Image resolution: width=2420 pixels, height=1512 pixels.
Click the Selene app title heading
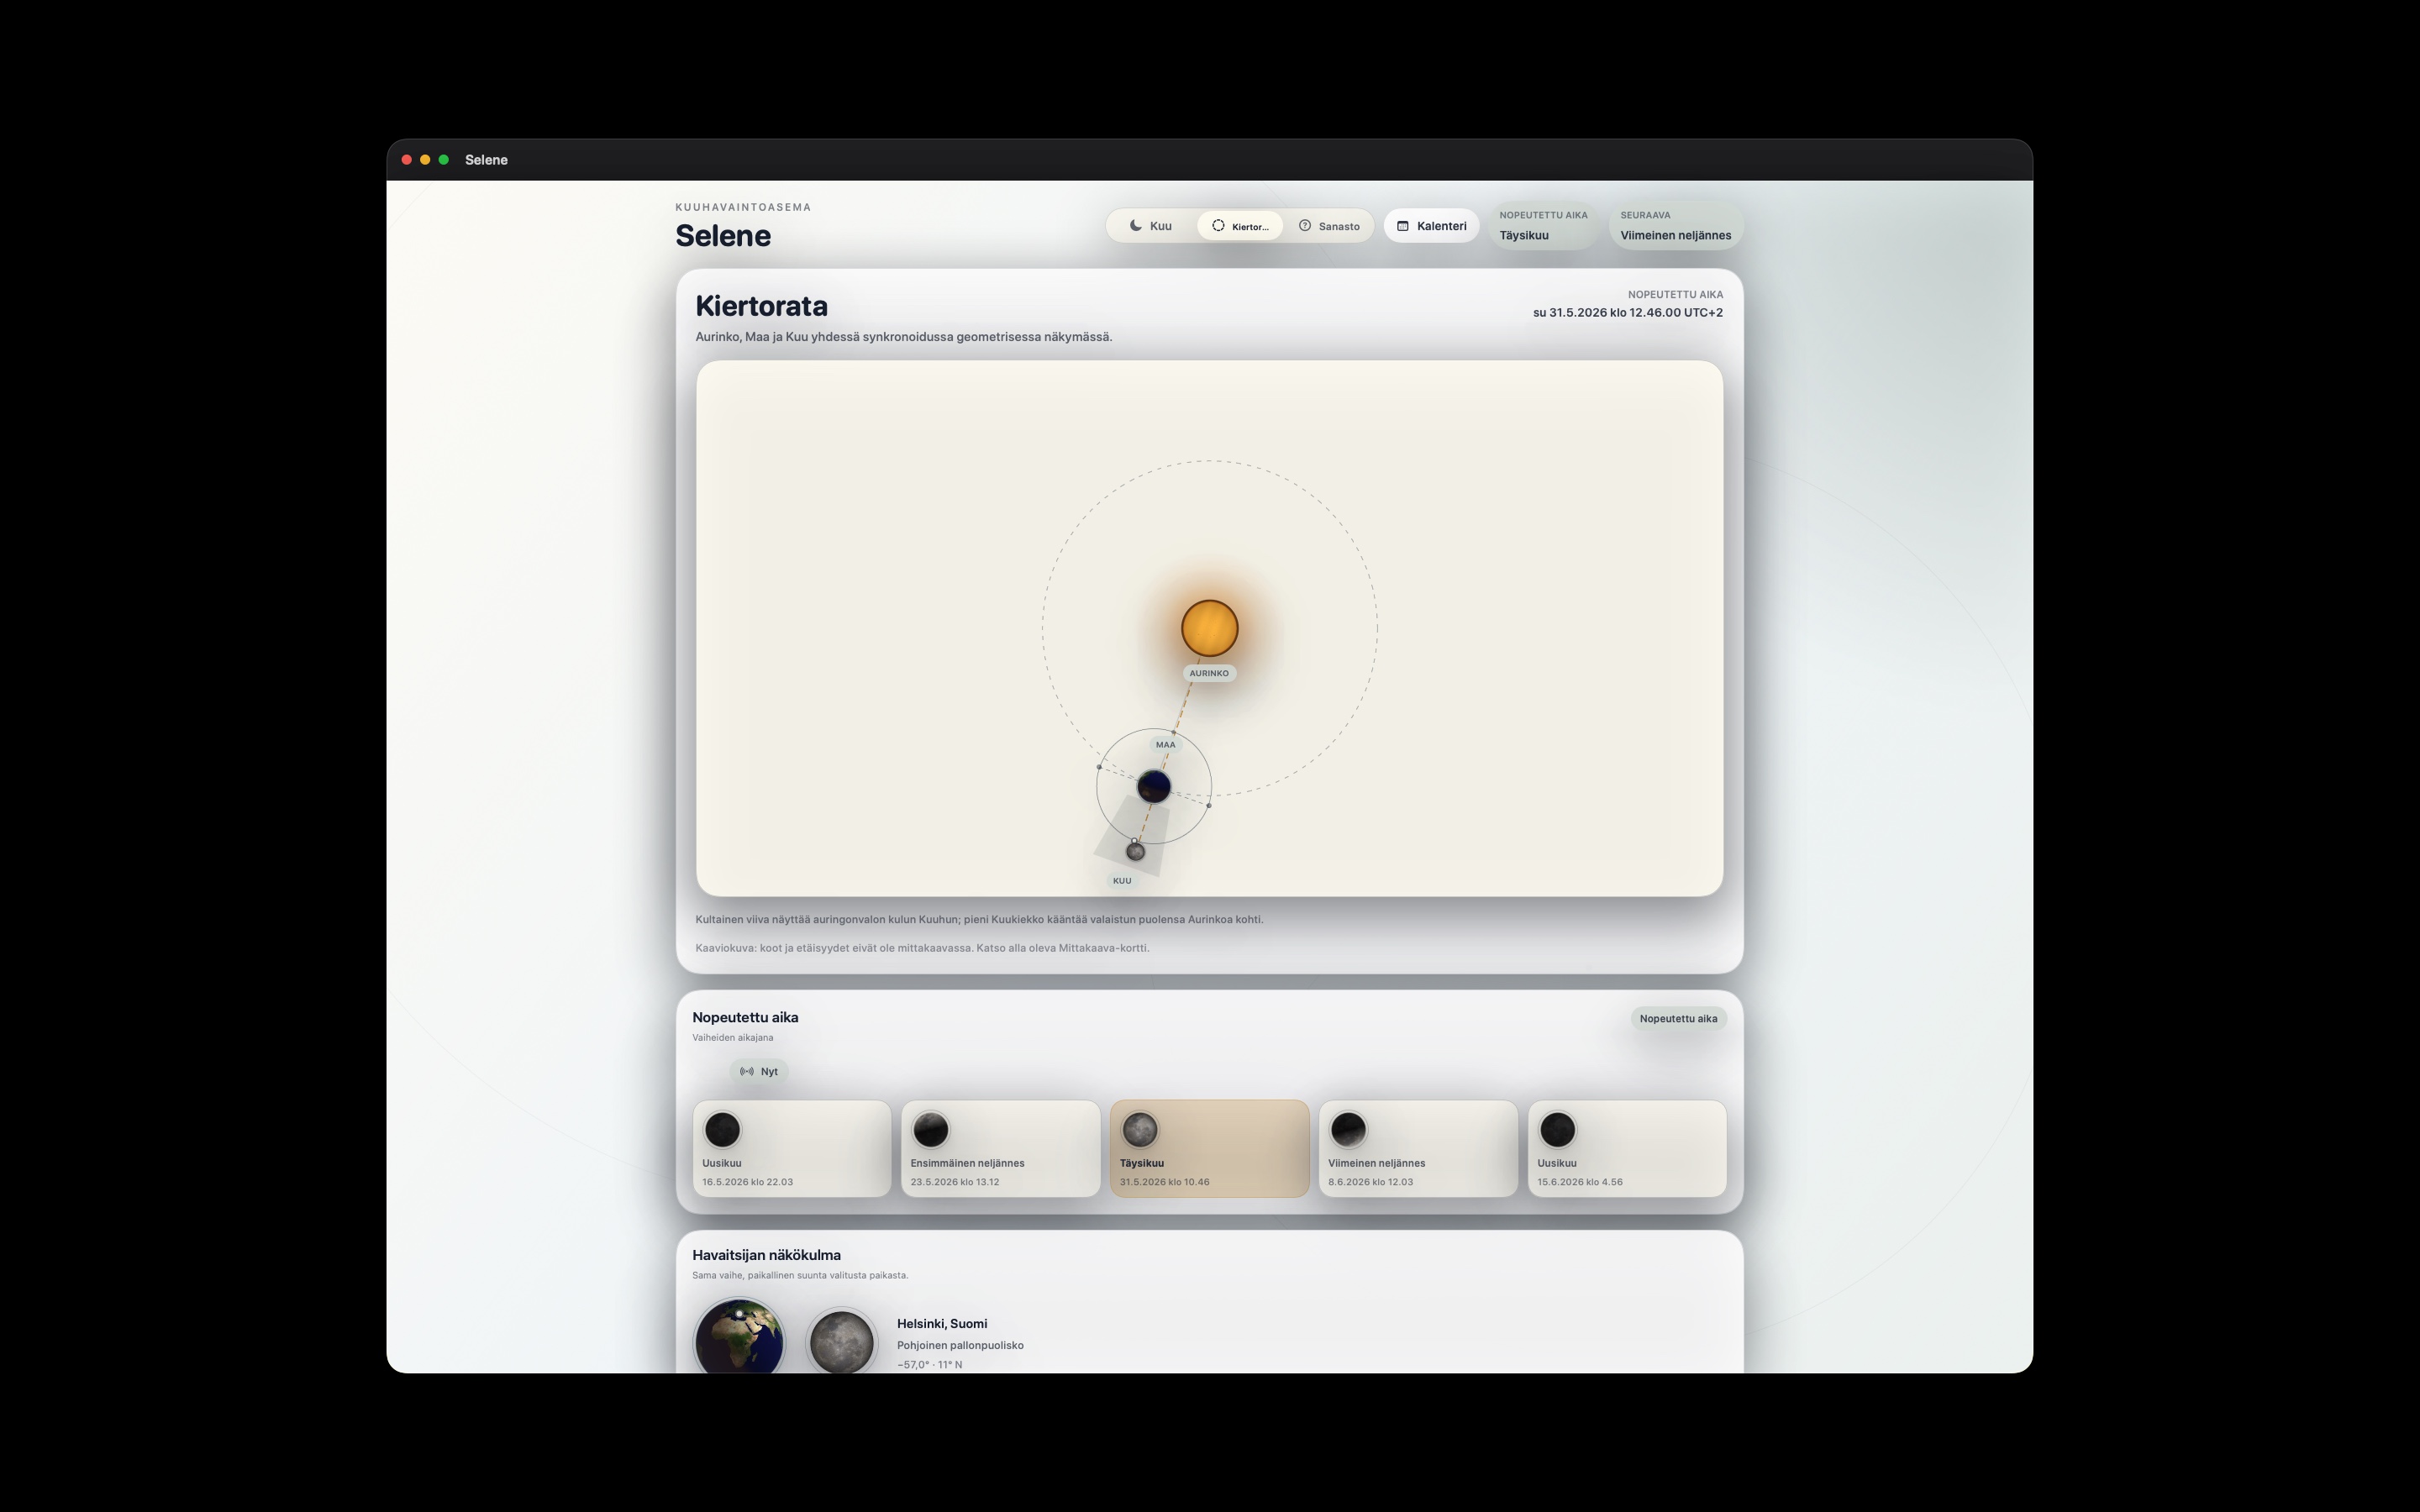(723, 236)
